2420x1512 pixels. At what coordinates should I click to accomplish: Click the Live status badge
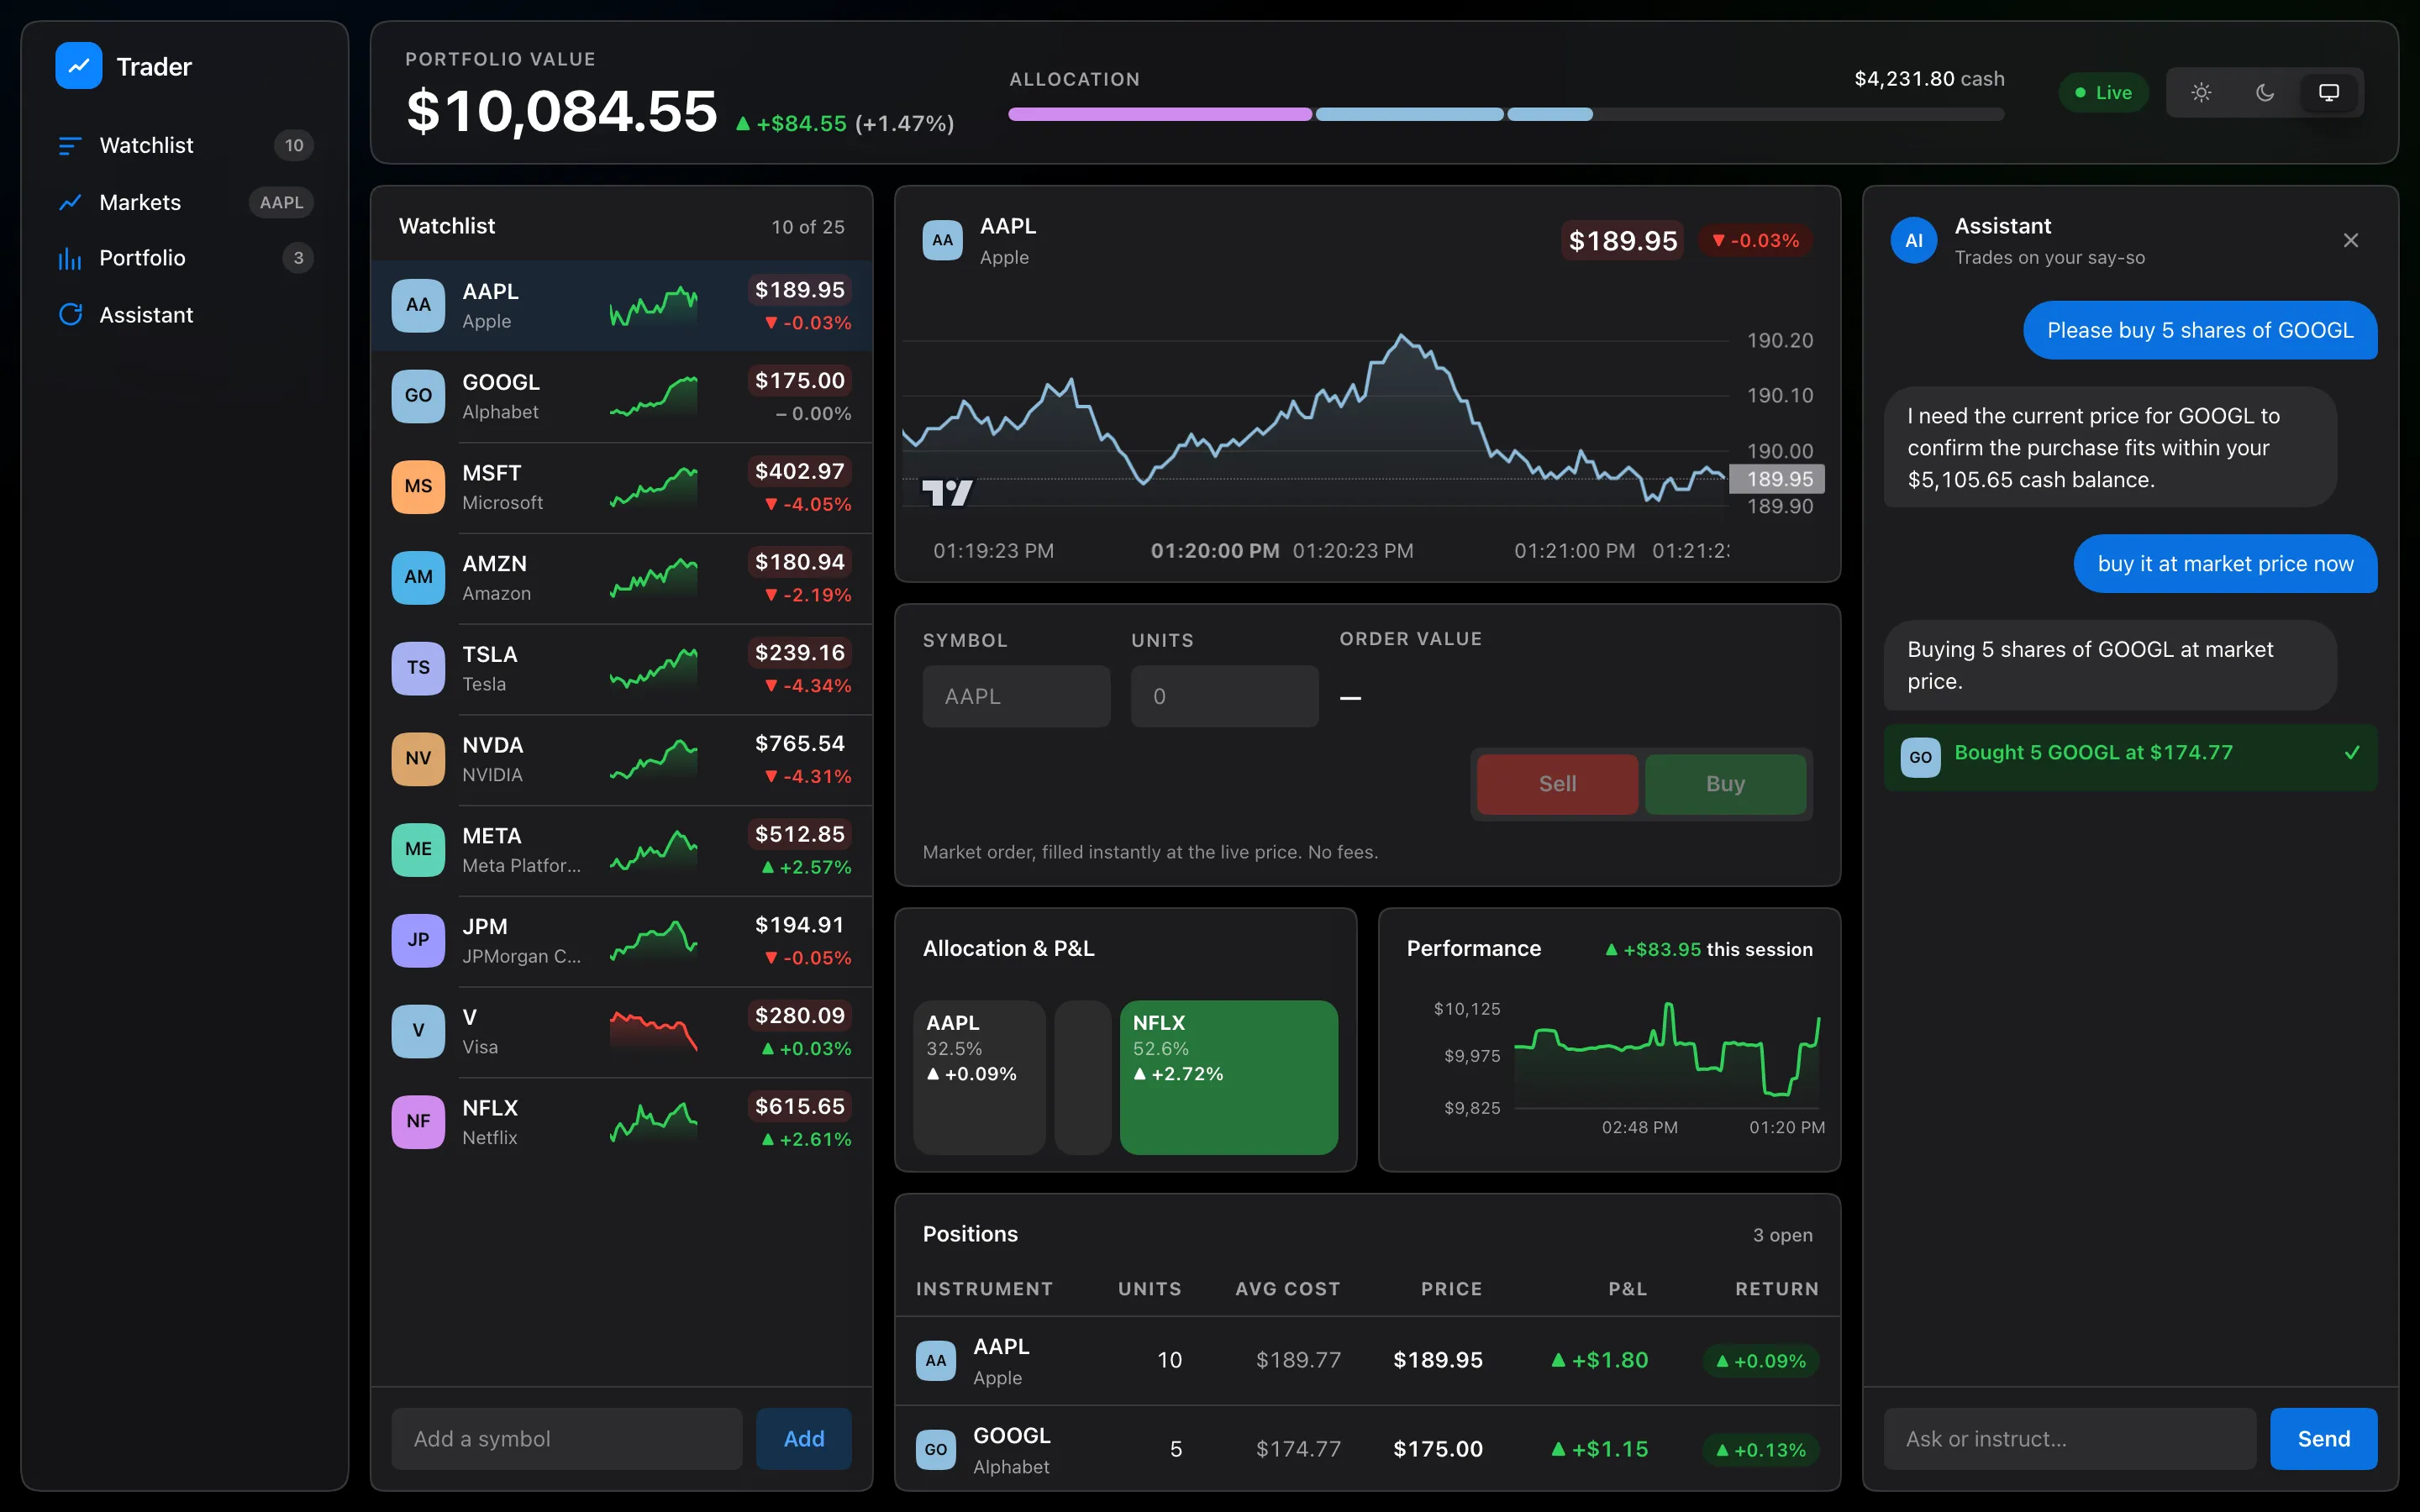click(2103, 92)
